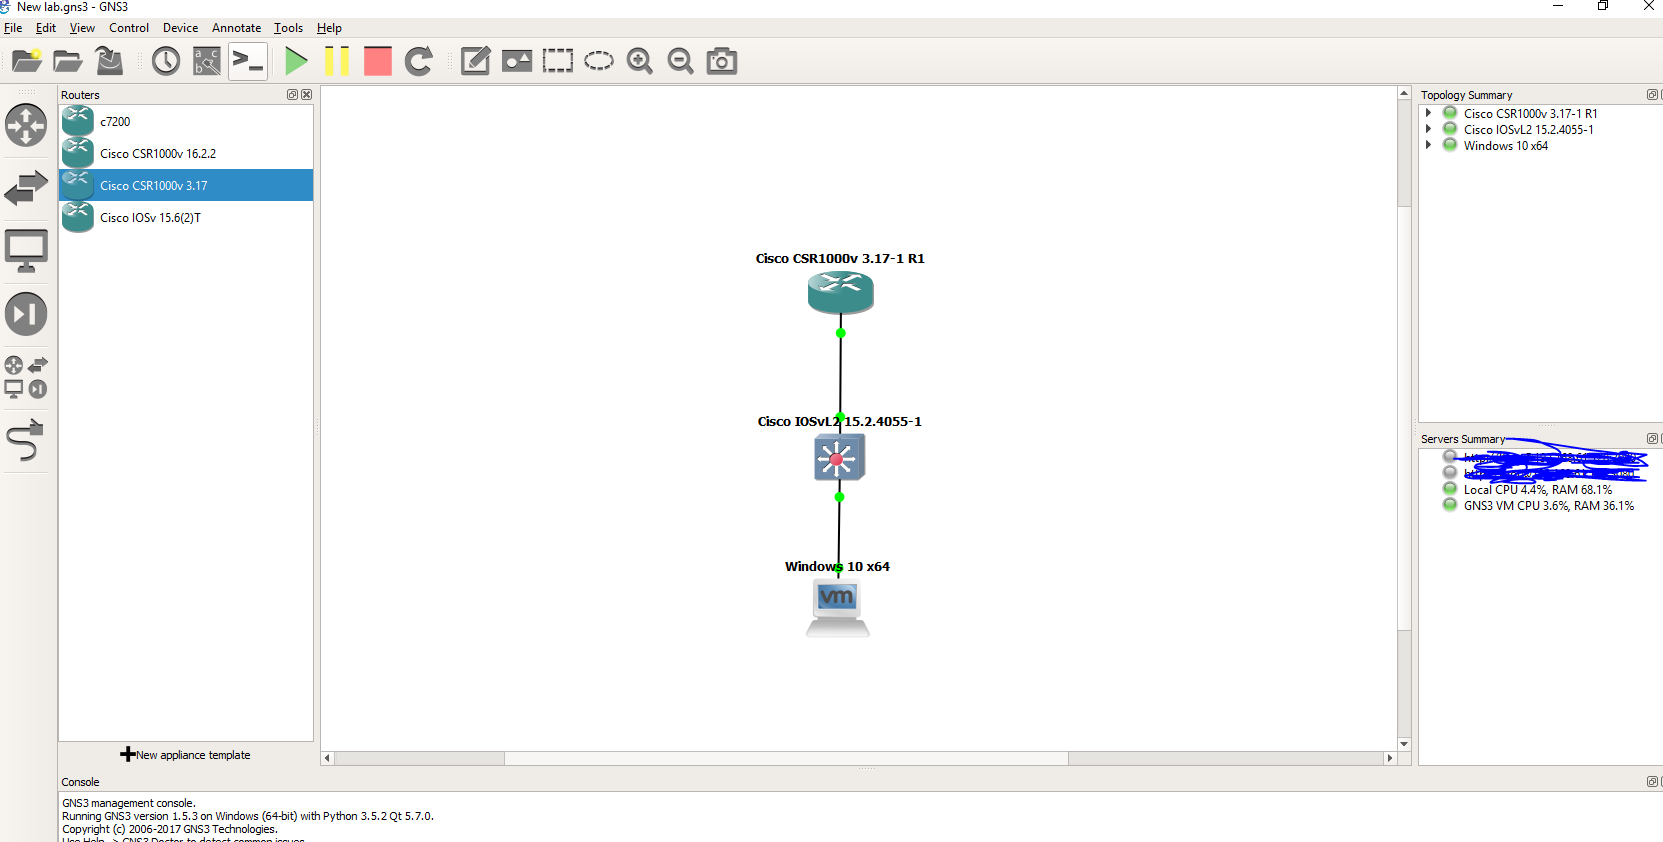The image size is (1663, 842).
Task: Reload all devices icon
Action: point(419,61)
